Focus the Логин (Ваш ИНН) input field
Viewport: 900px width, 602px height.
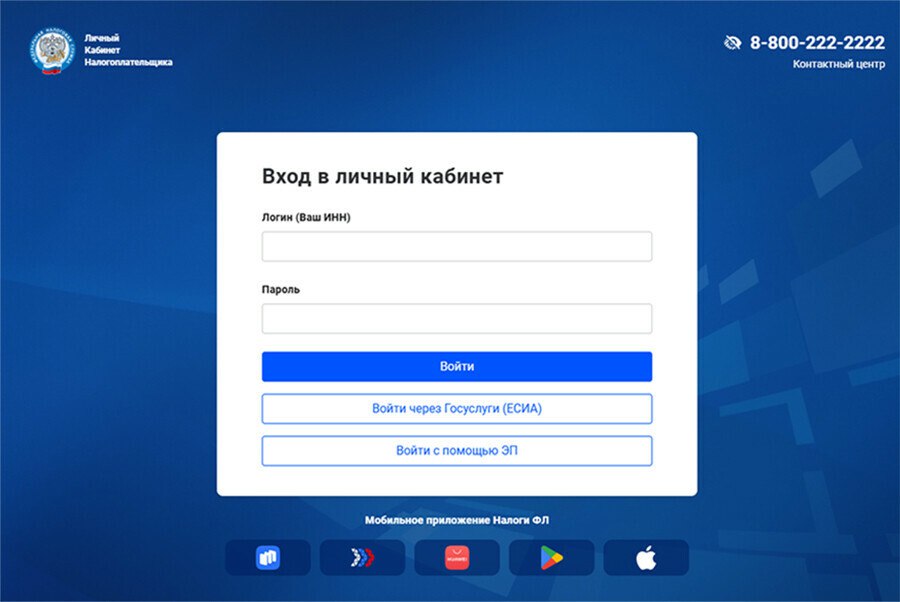point(457,247)
